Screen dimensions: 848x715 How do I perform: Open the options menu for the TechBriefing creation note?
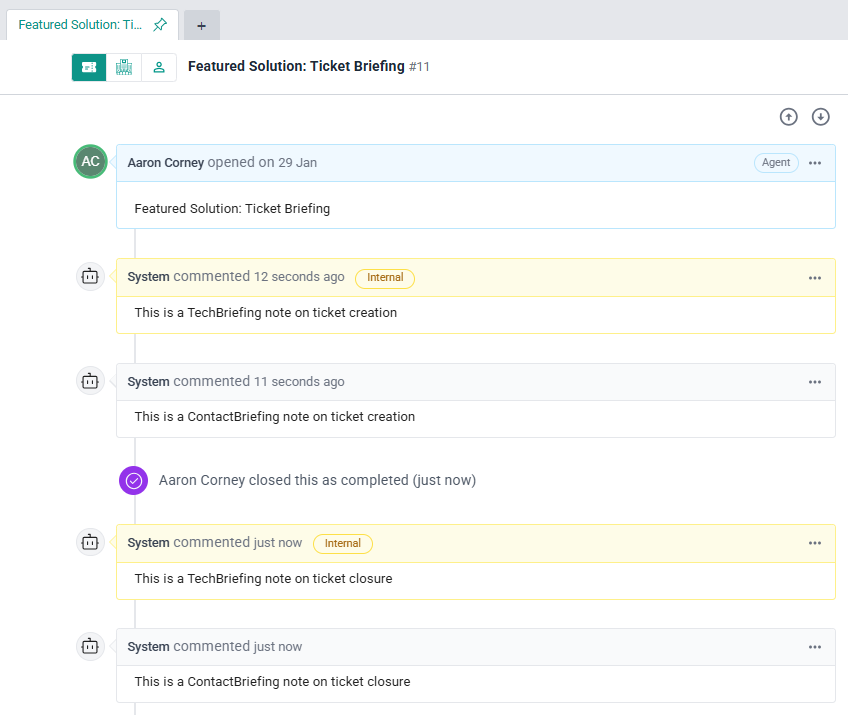815,278
